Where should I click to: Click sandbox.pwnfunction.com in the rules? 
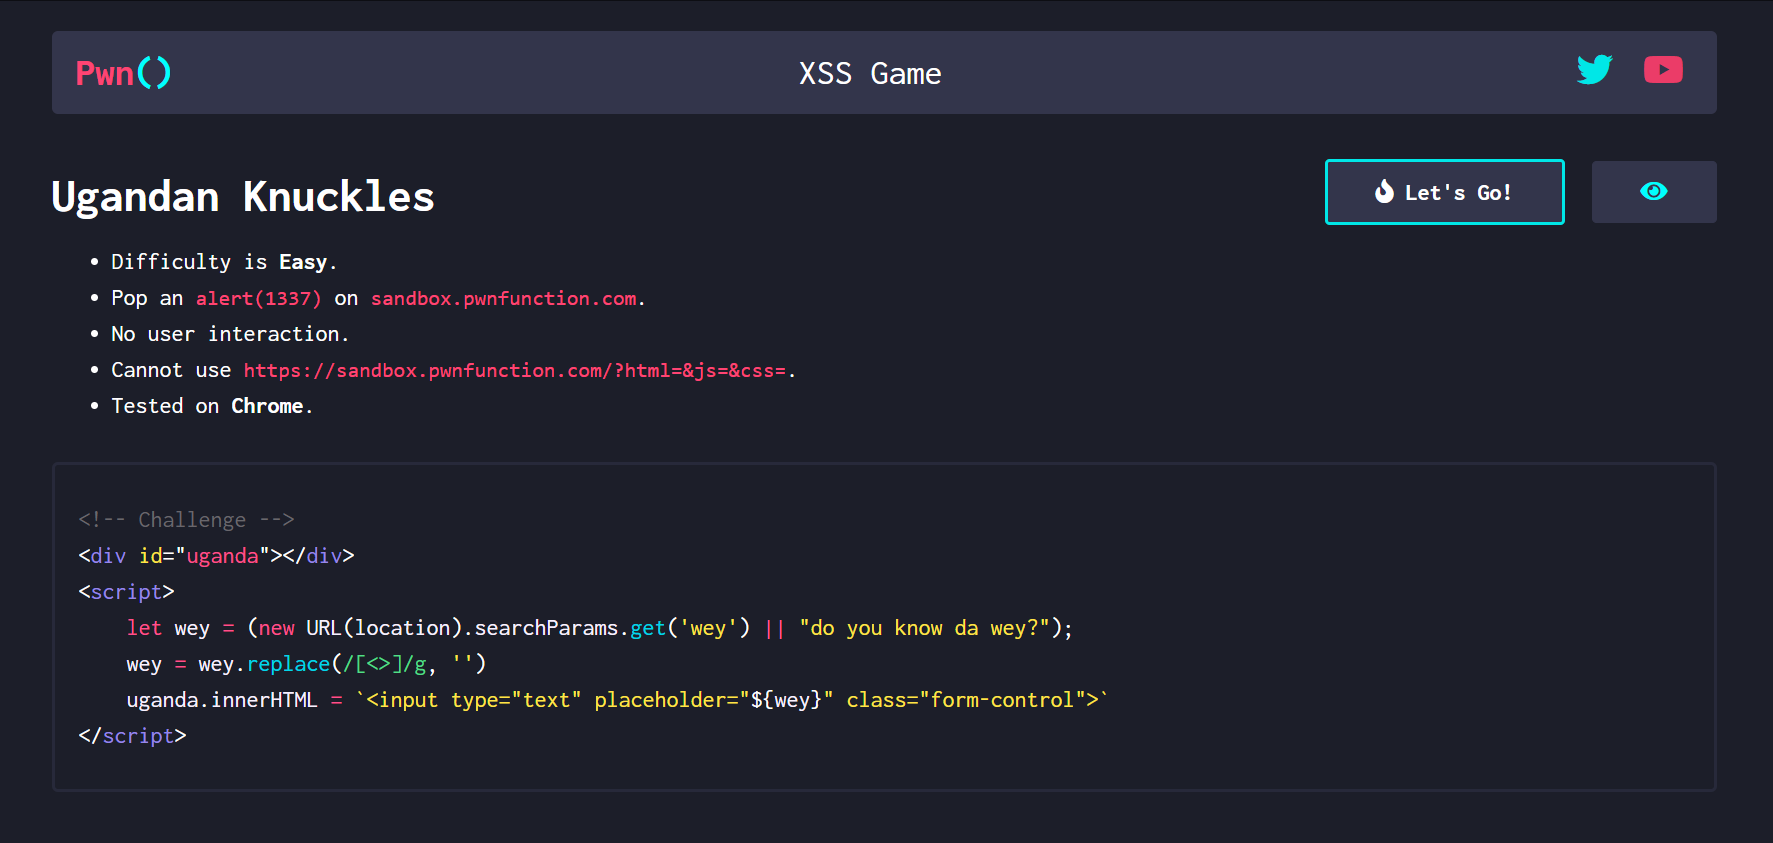click(x=504, y=299)
